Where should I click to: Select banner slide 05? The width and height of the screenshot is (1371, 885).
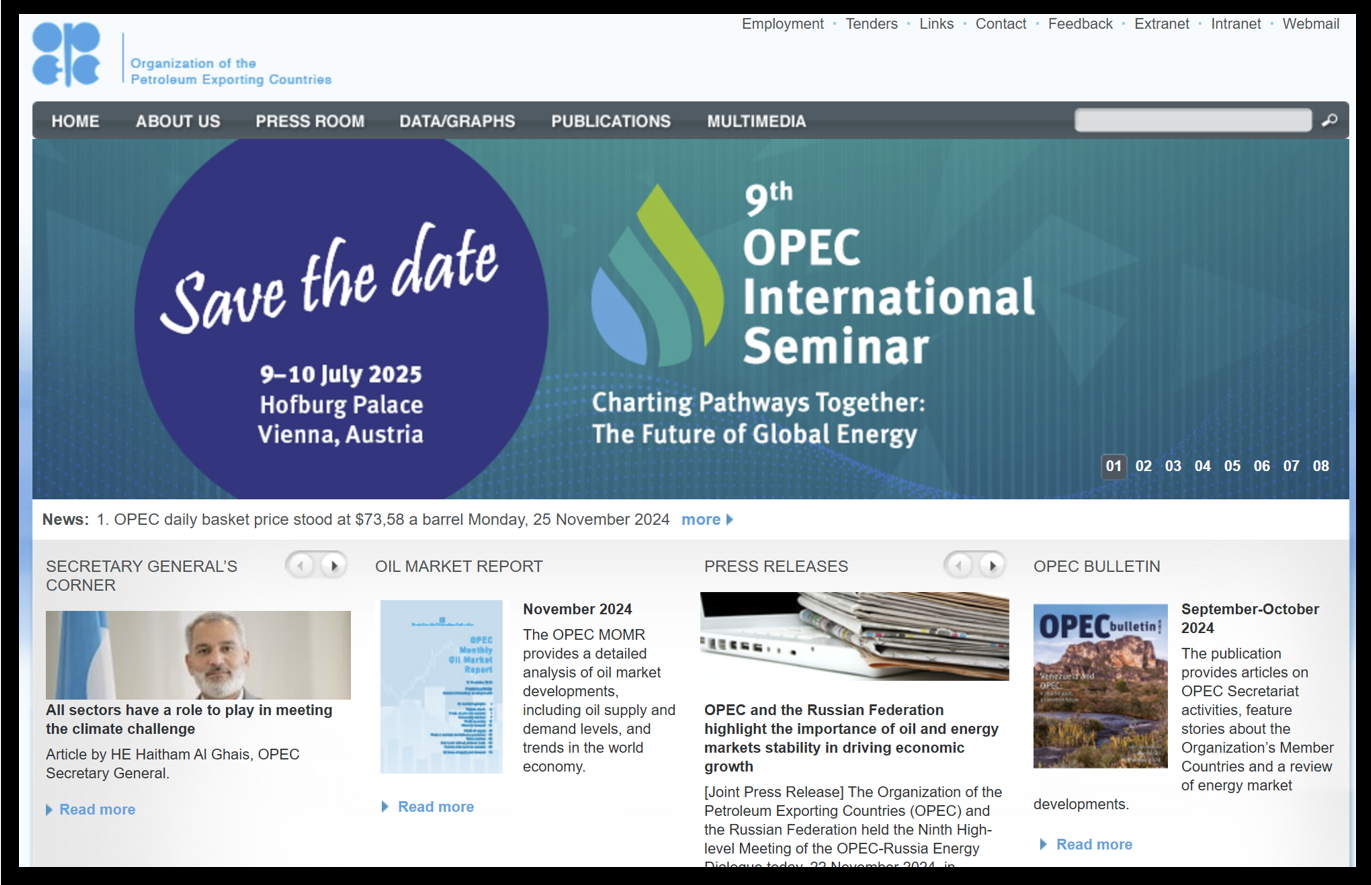[1232, 466]
